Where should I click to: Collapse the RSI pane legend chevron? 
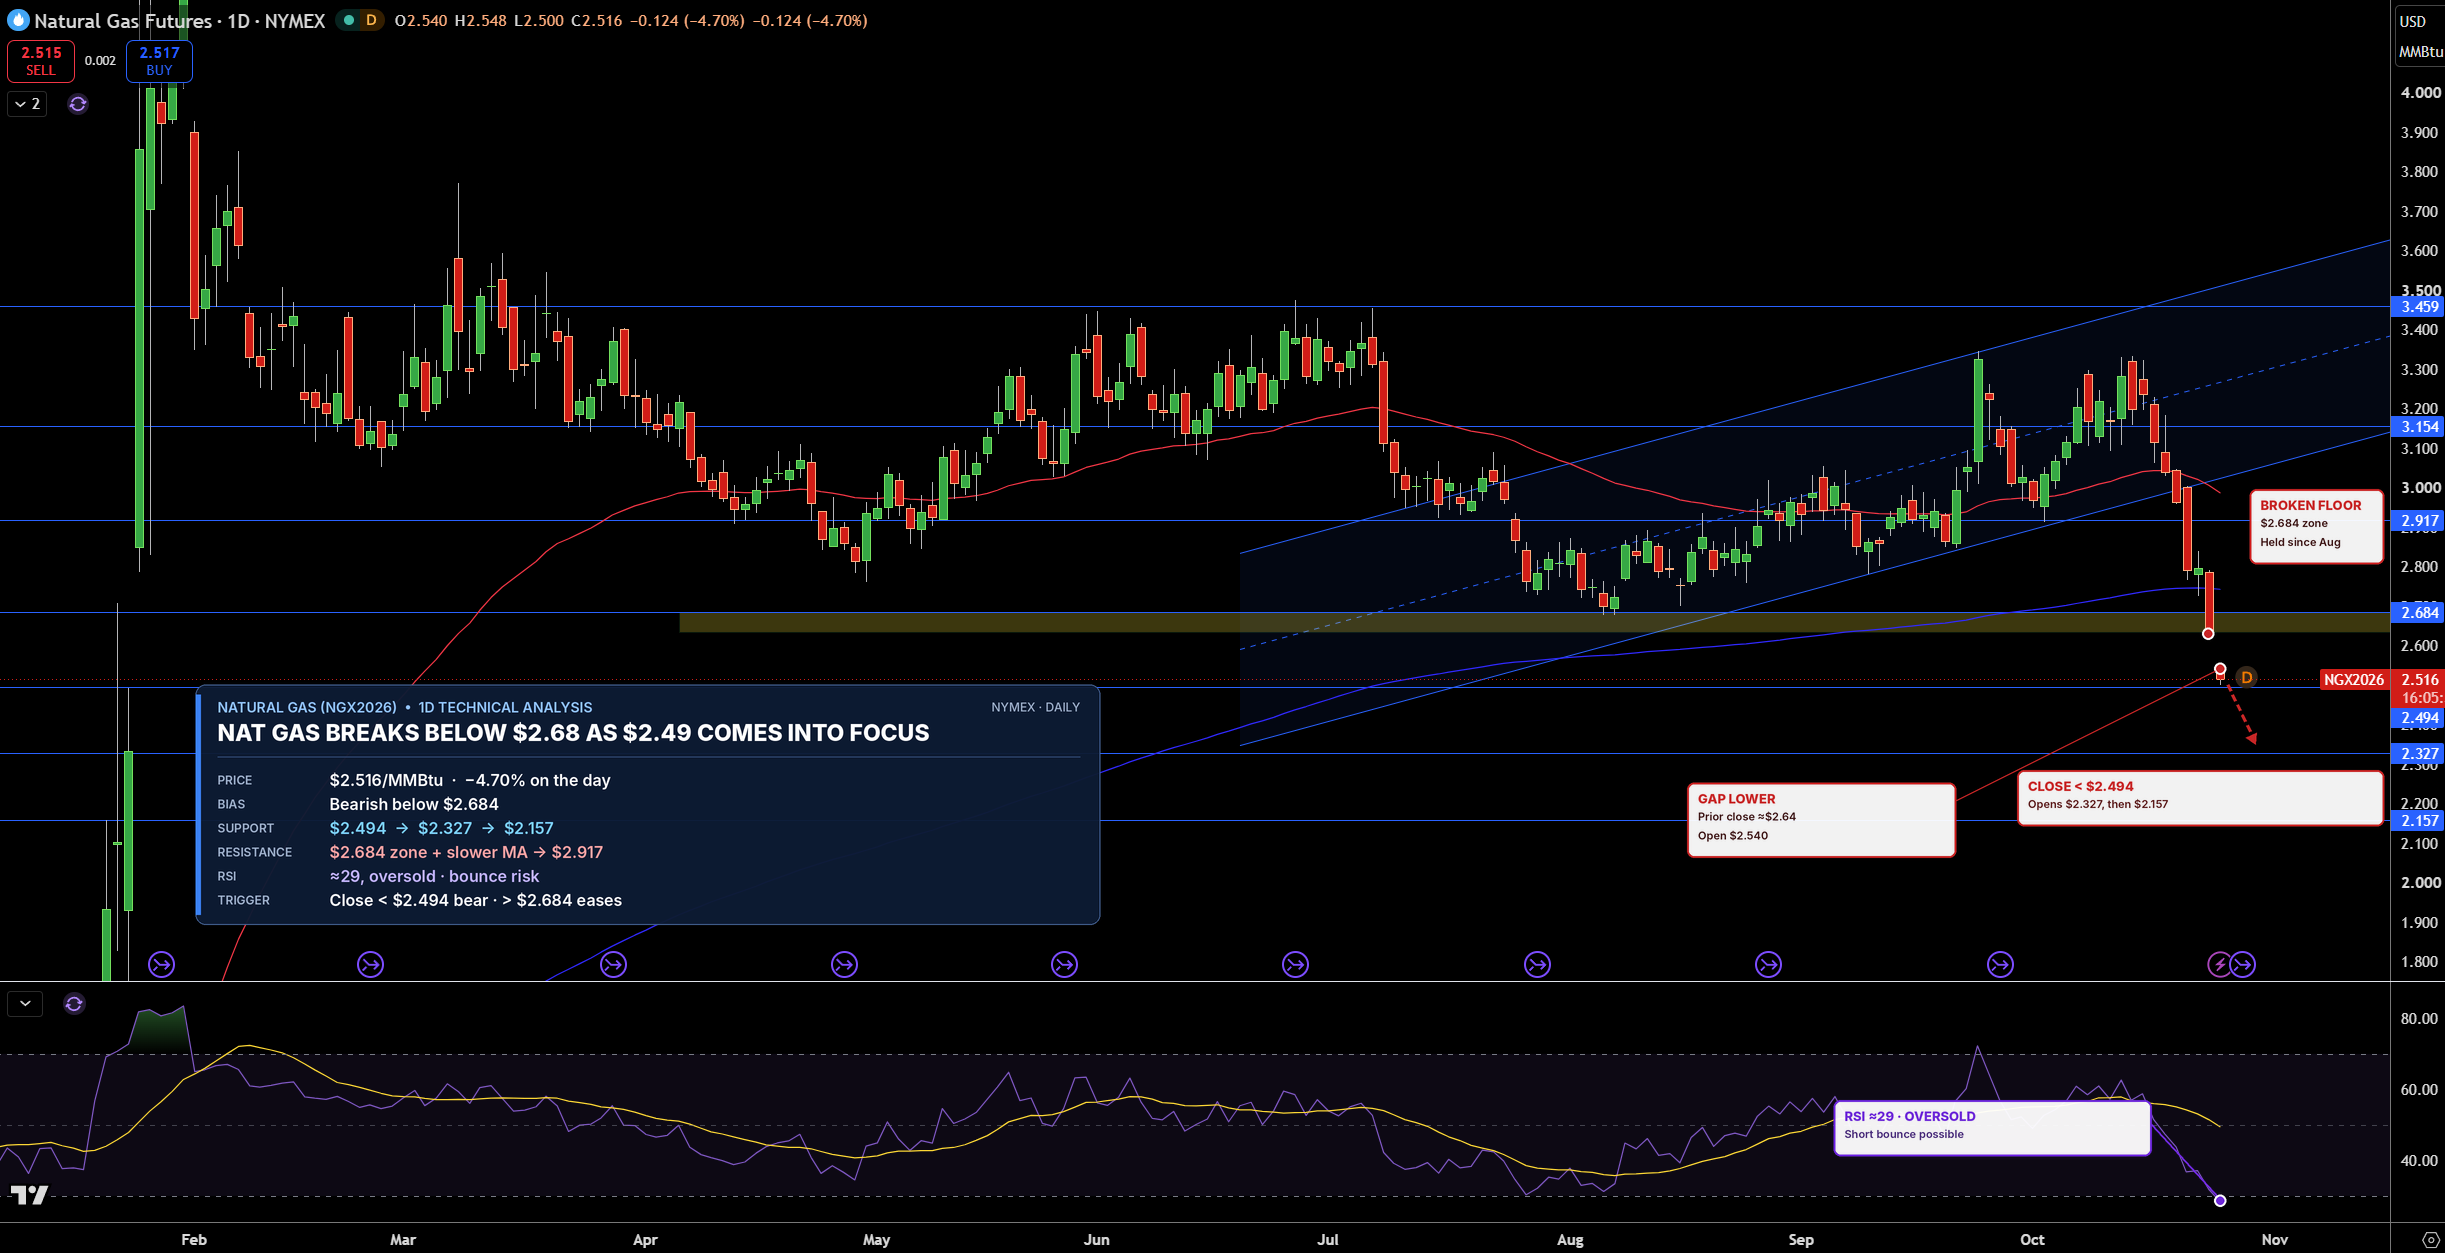click(25, 1004)
